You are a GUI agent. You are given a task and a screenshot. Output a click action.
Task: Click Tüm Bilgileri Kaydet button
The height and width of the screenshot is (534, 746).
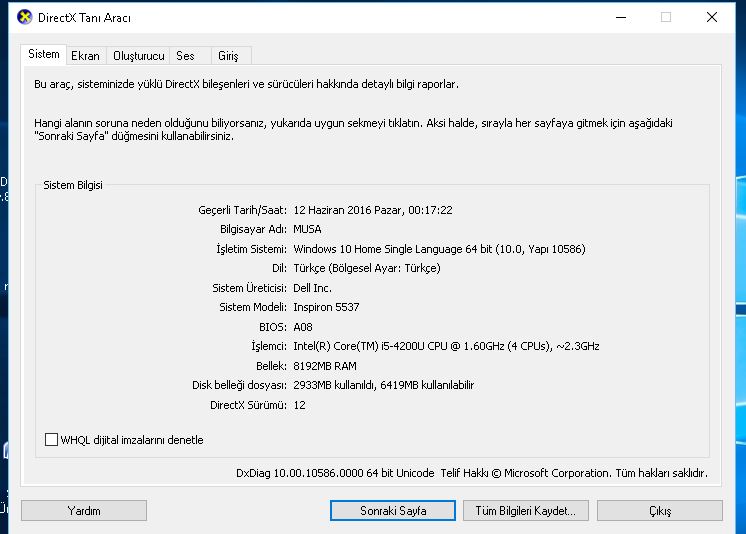526,511
